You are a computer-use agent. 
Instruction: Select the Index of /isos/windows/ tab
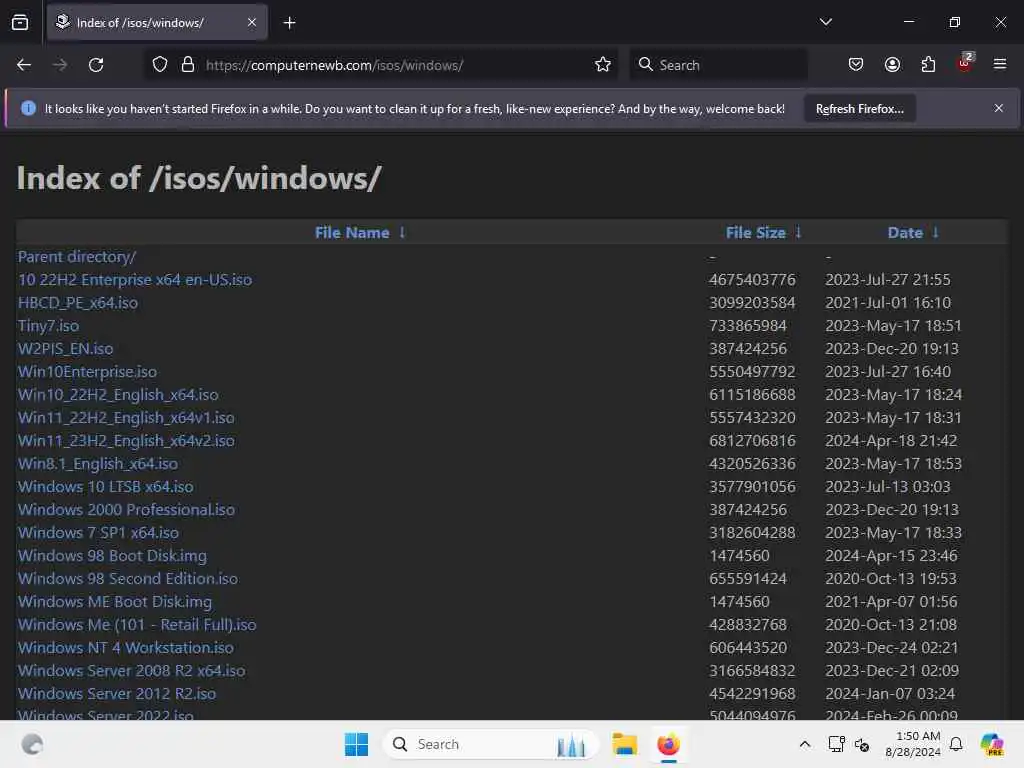157,22
